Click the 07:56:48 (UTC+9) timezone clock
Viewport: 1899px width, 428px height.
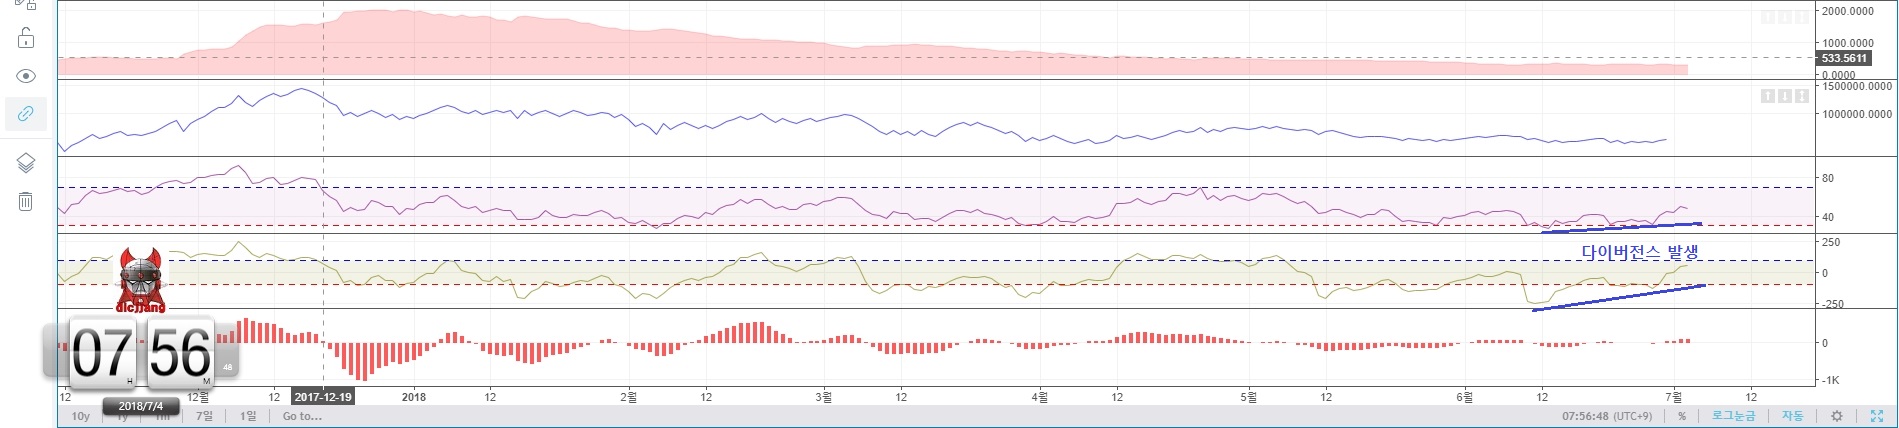[1608, 416]
